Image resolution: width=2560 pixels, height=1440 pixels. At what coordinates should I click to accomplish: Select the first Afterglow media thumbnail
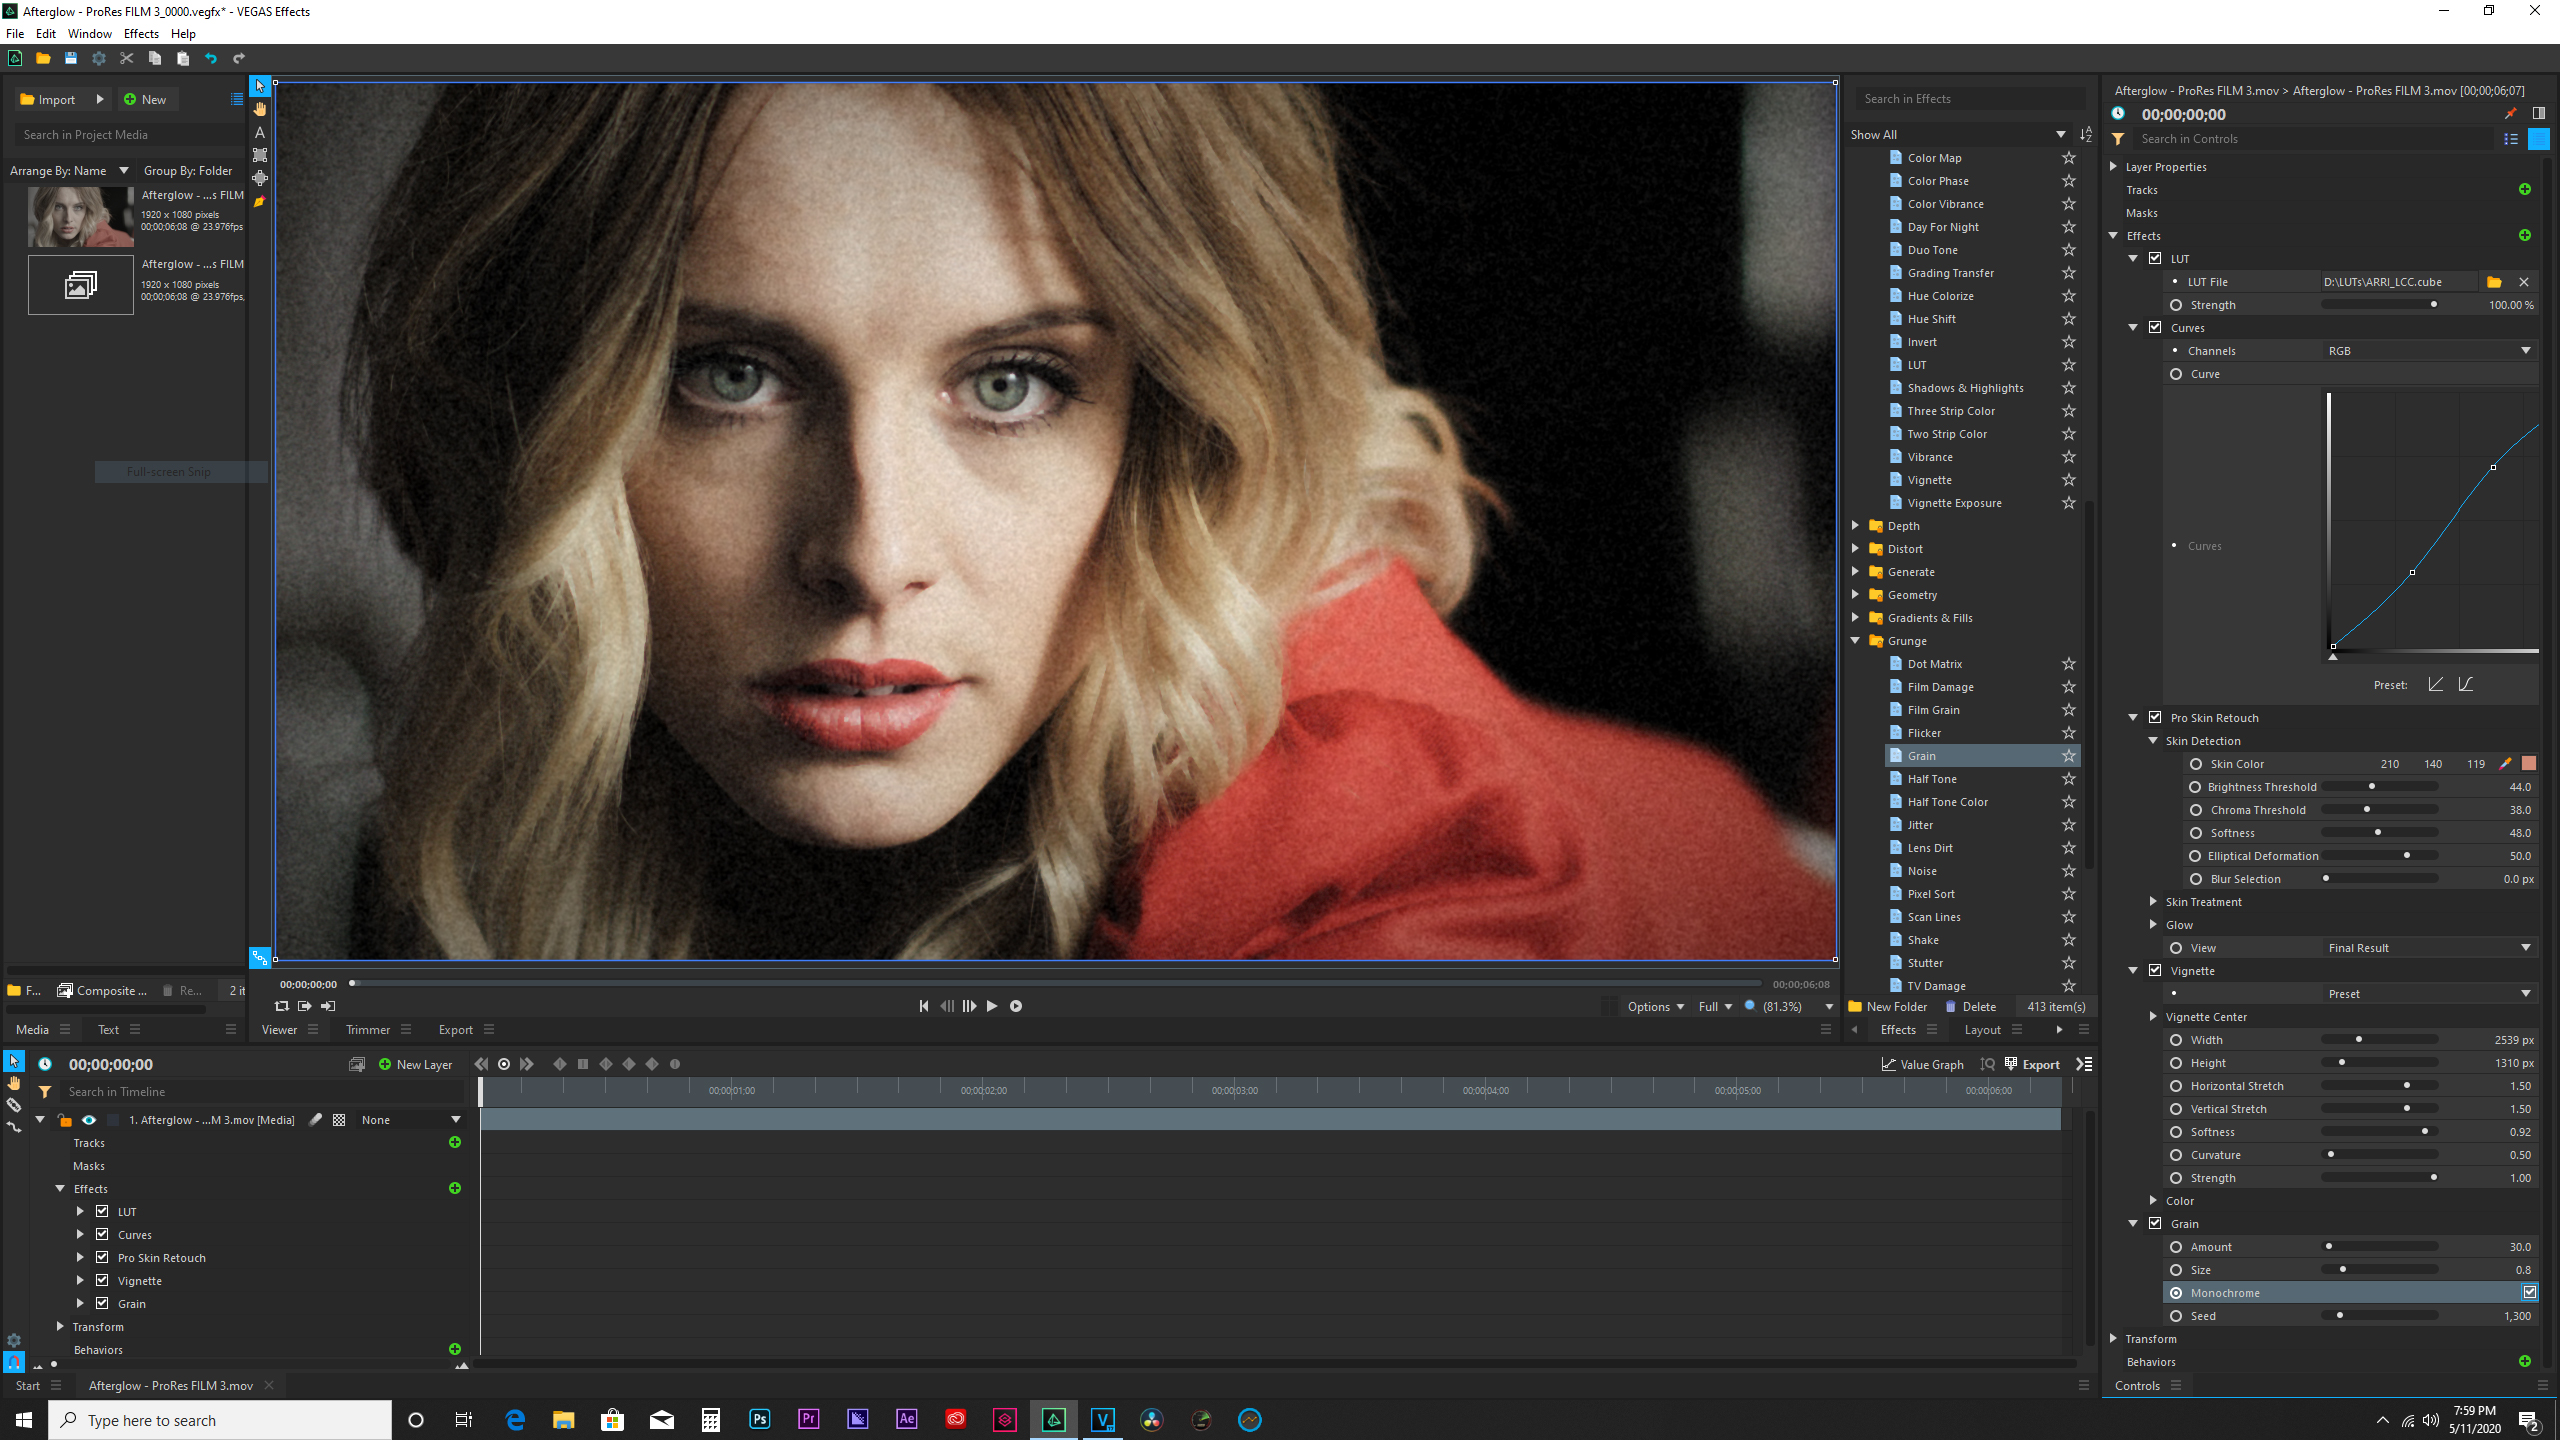81,217
